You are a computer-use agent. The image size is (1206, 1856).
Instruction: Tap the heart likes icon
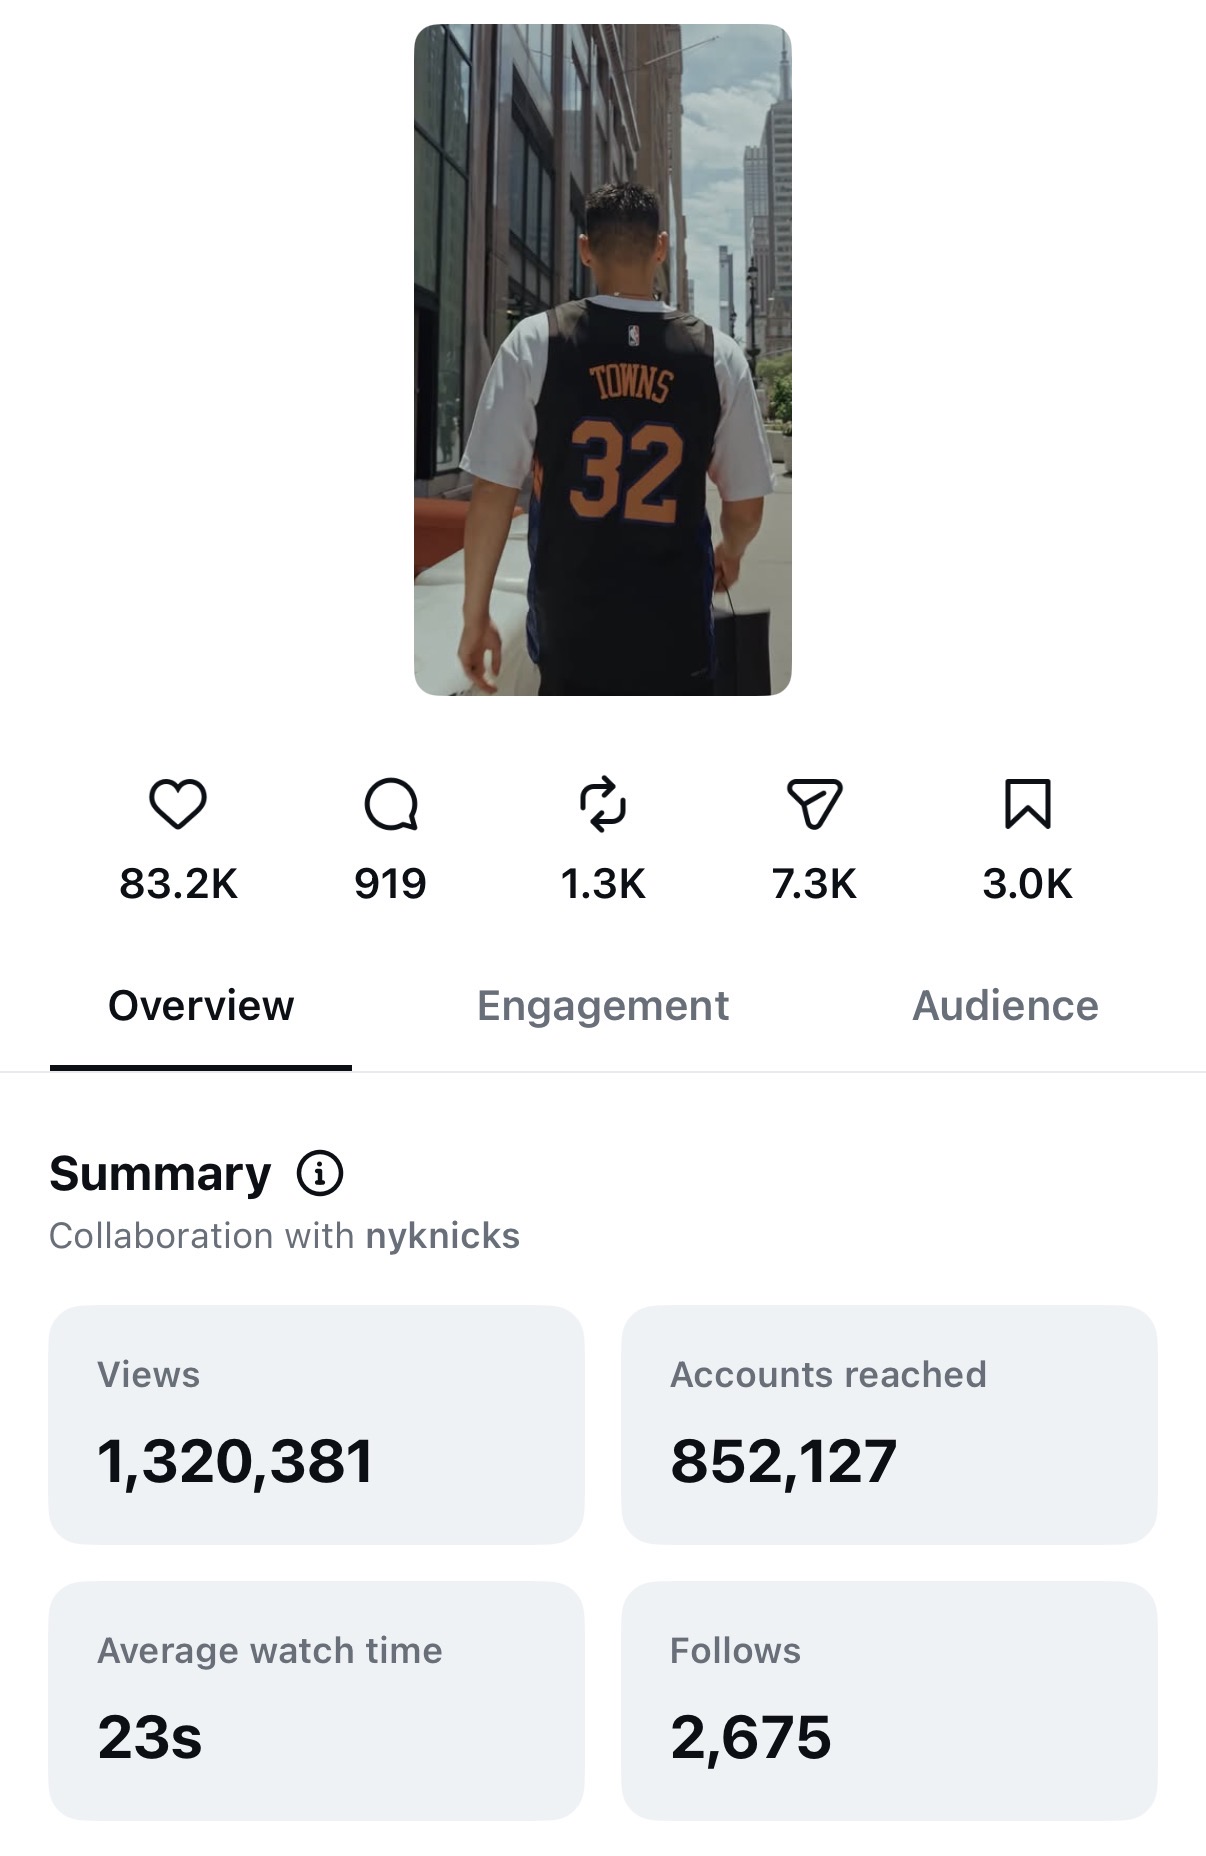[x=178, y=804]
